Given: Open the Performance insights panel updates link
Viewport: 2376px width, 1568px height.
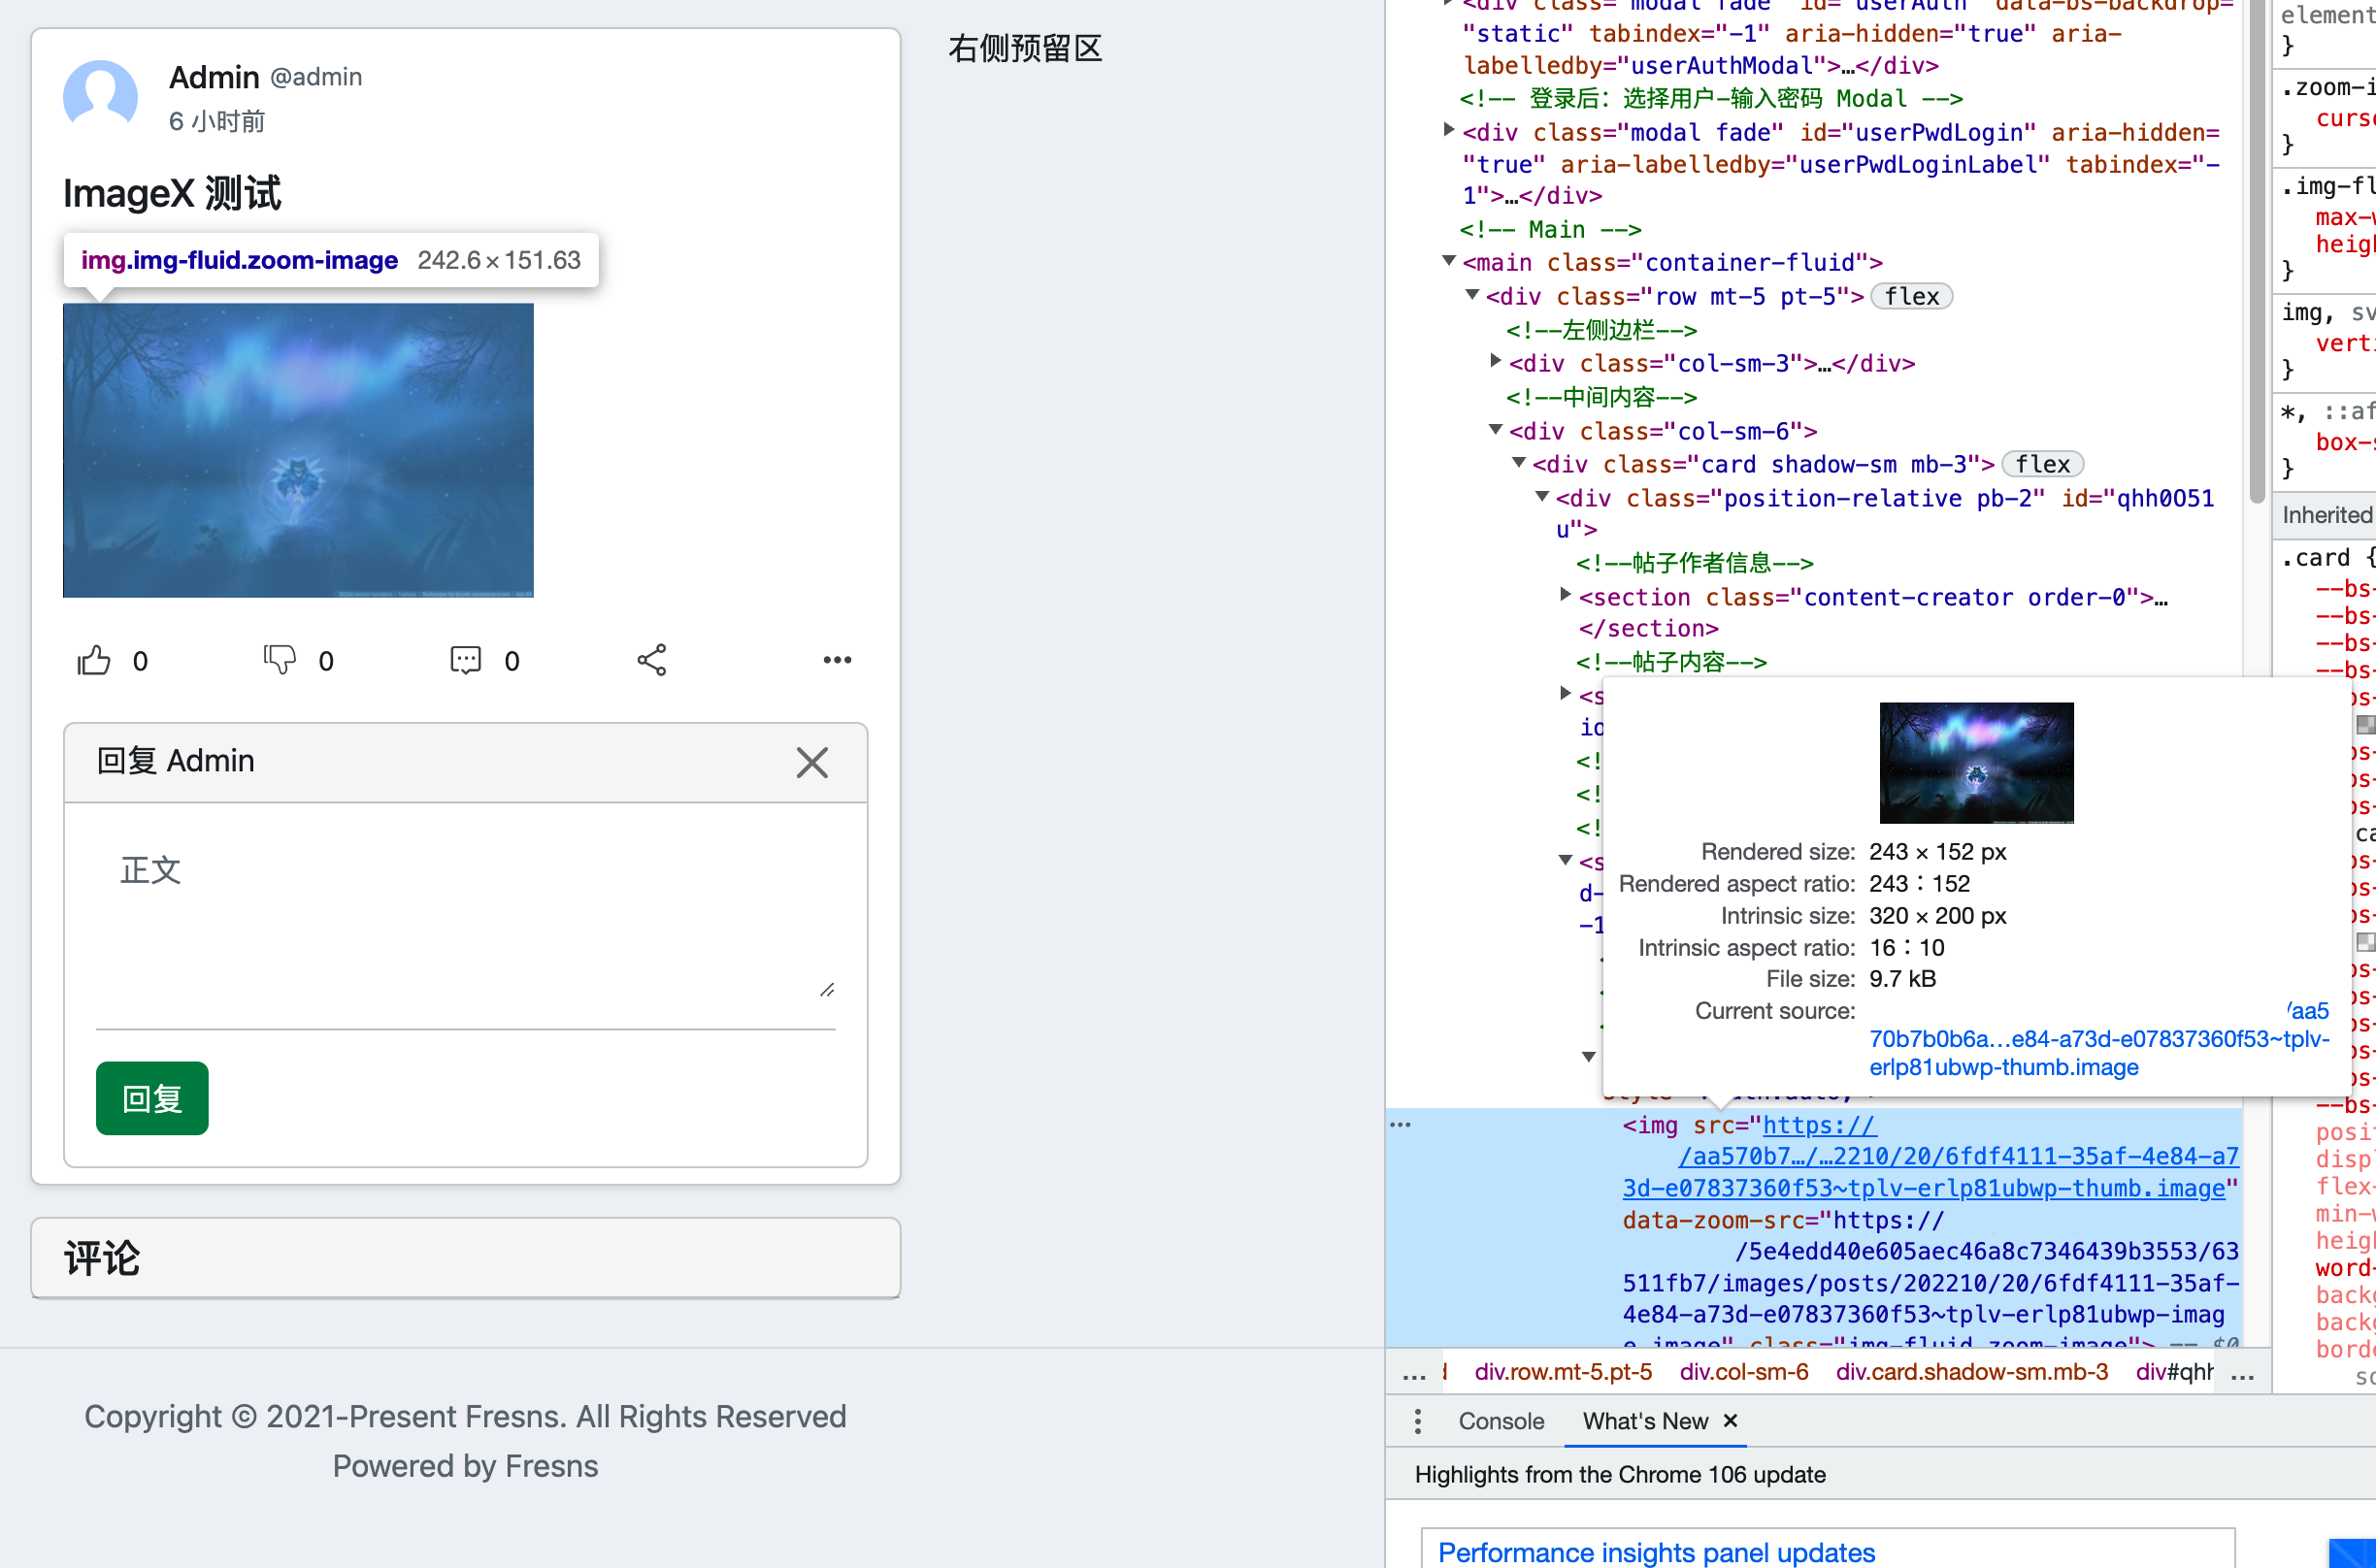Looking at the screenshot, I should coord(1656,1552).
